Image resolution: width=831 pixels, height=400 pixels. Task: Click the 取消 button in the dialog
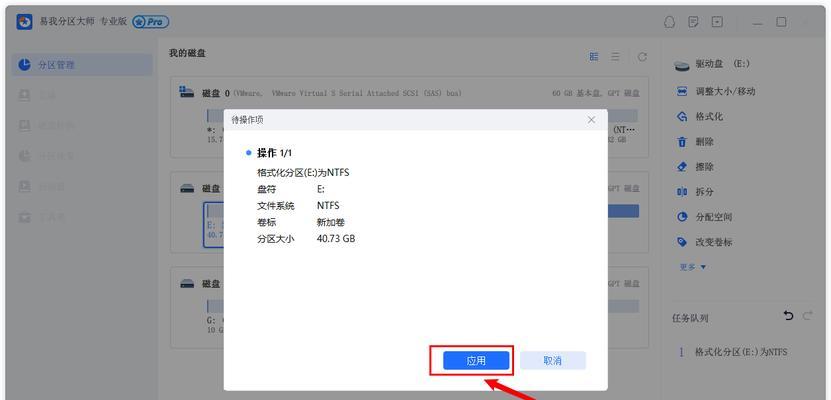552,361
